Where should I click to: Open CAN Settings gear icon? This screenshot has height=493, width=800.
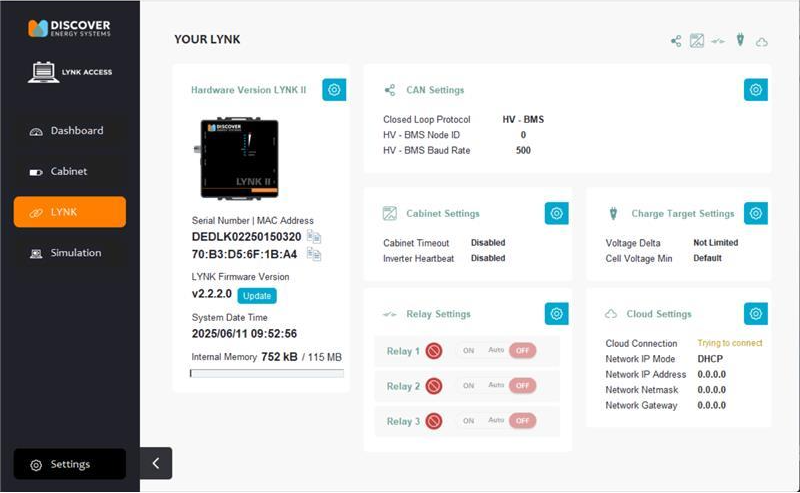coord(756,90)
